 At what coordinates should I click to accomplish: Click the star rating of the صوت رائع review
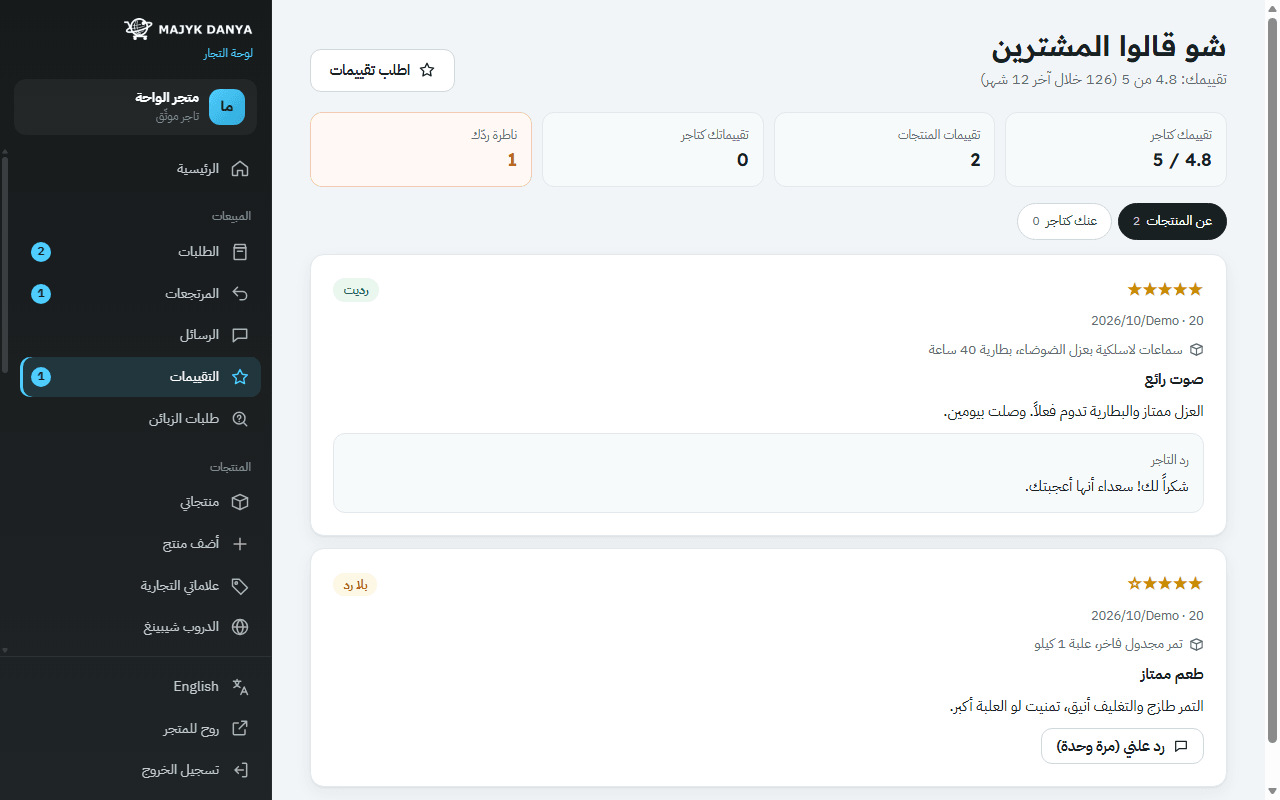pyautogui.click(x=1165, y=289)
